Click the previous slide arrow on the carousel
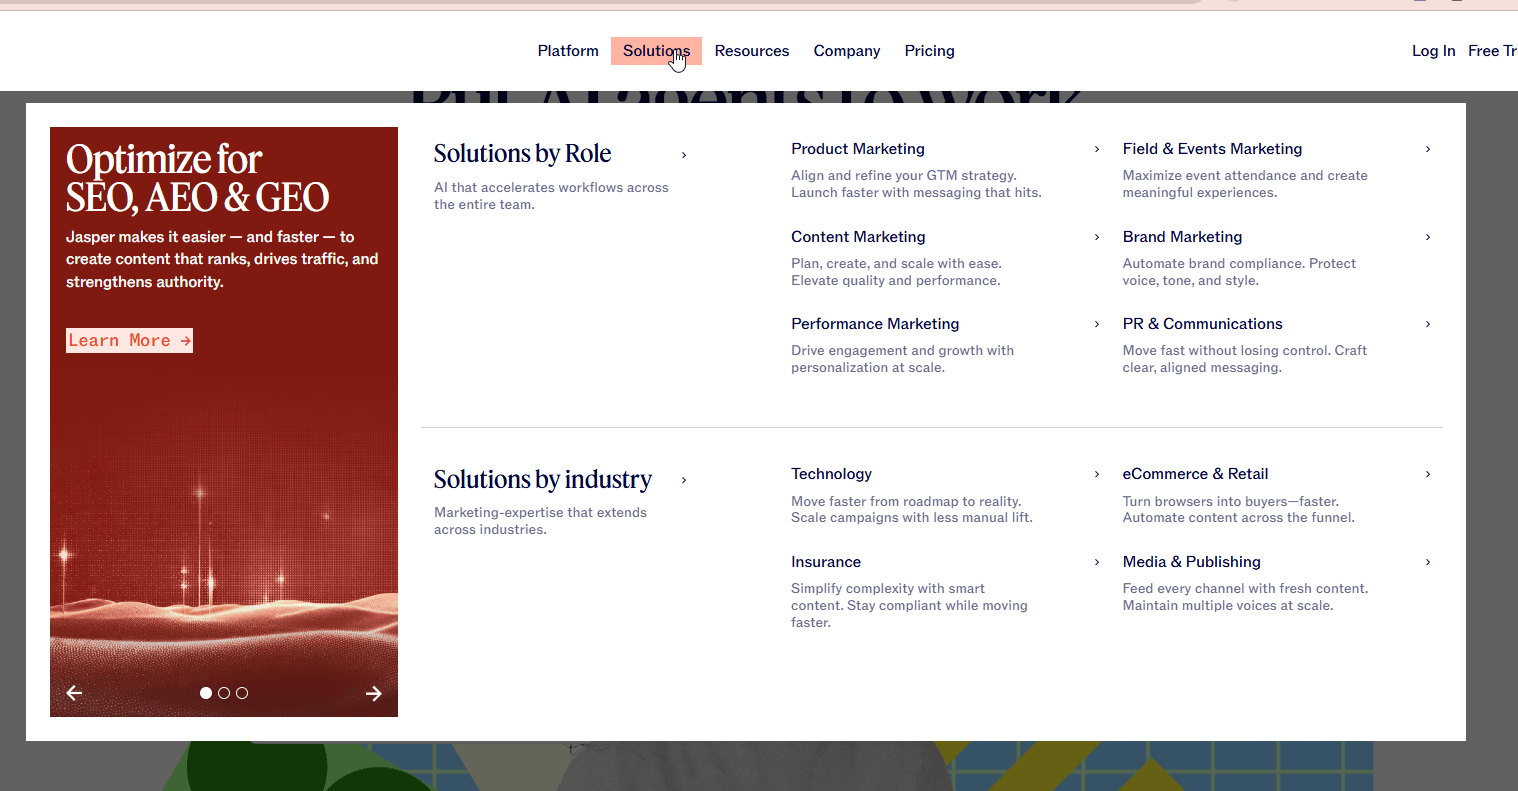Screen dimensions: 1518x791 coord(74,693)
